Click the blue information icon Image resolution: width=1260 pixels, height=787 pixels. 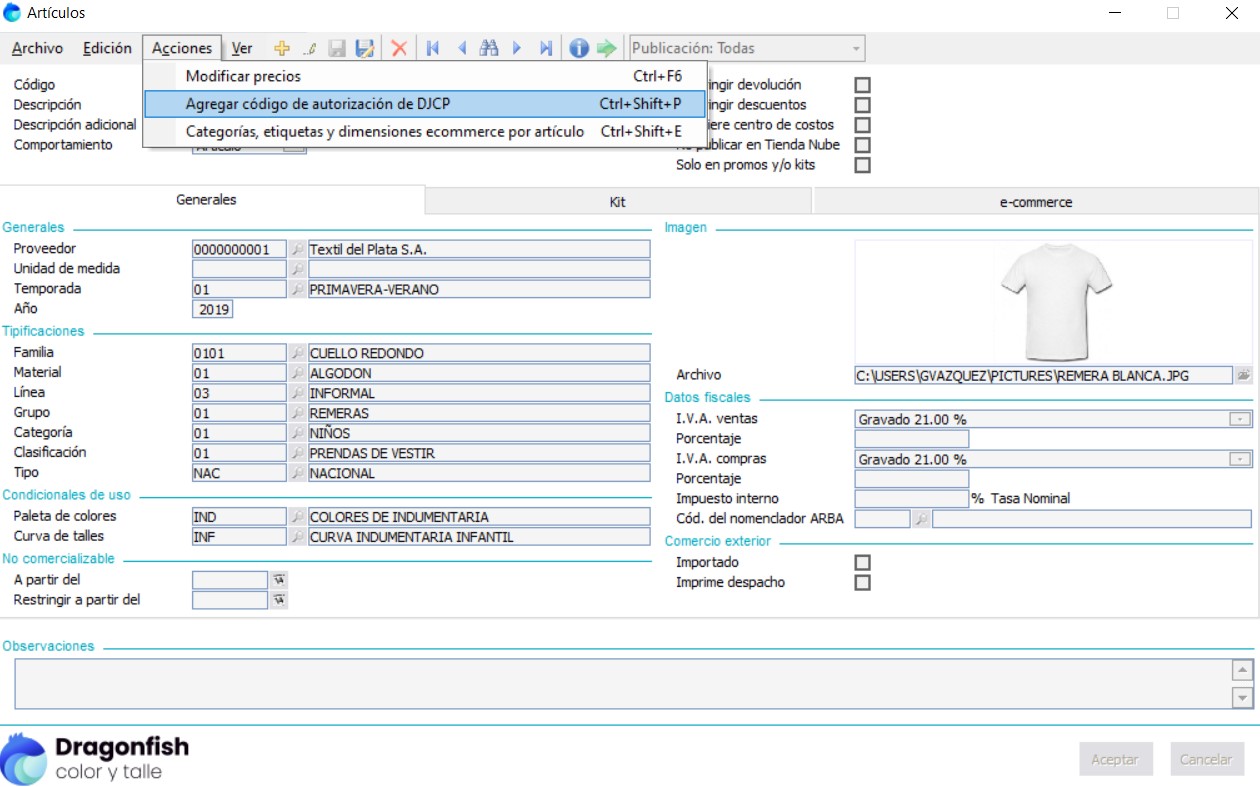(x=578, y=48)
